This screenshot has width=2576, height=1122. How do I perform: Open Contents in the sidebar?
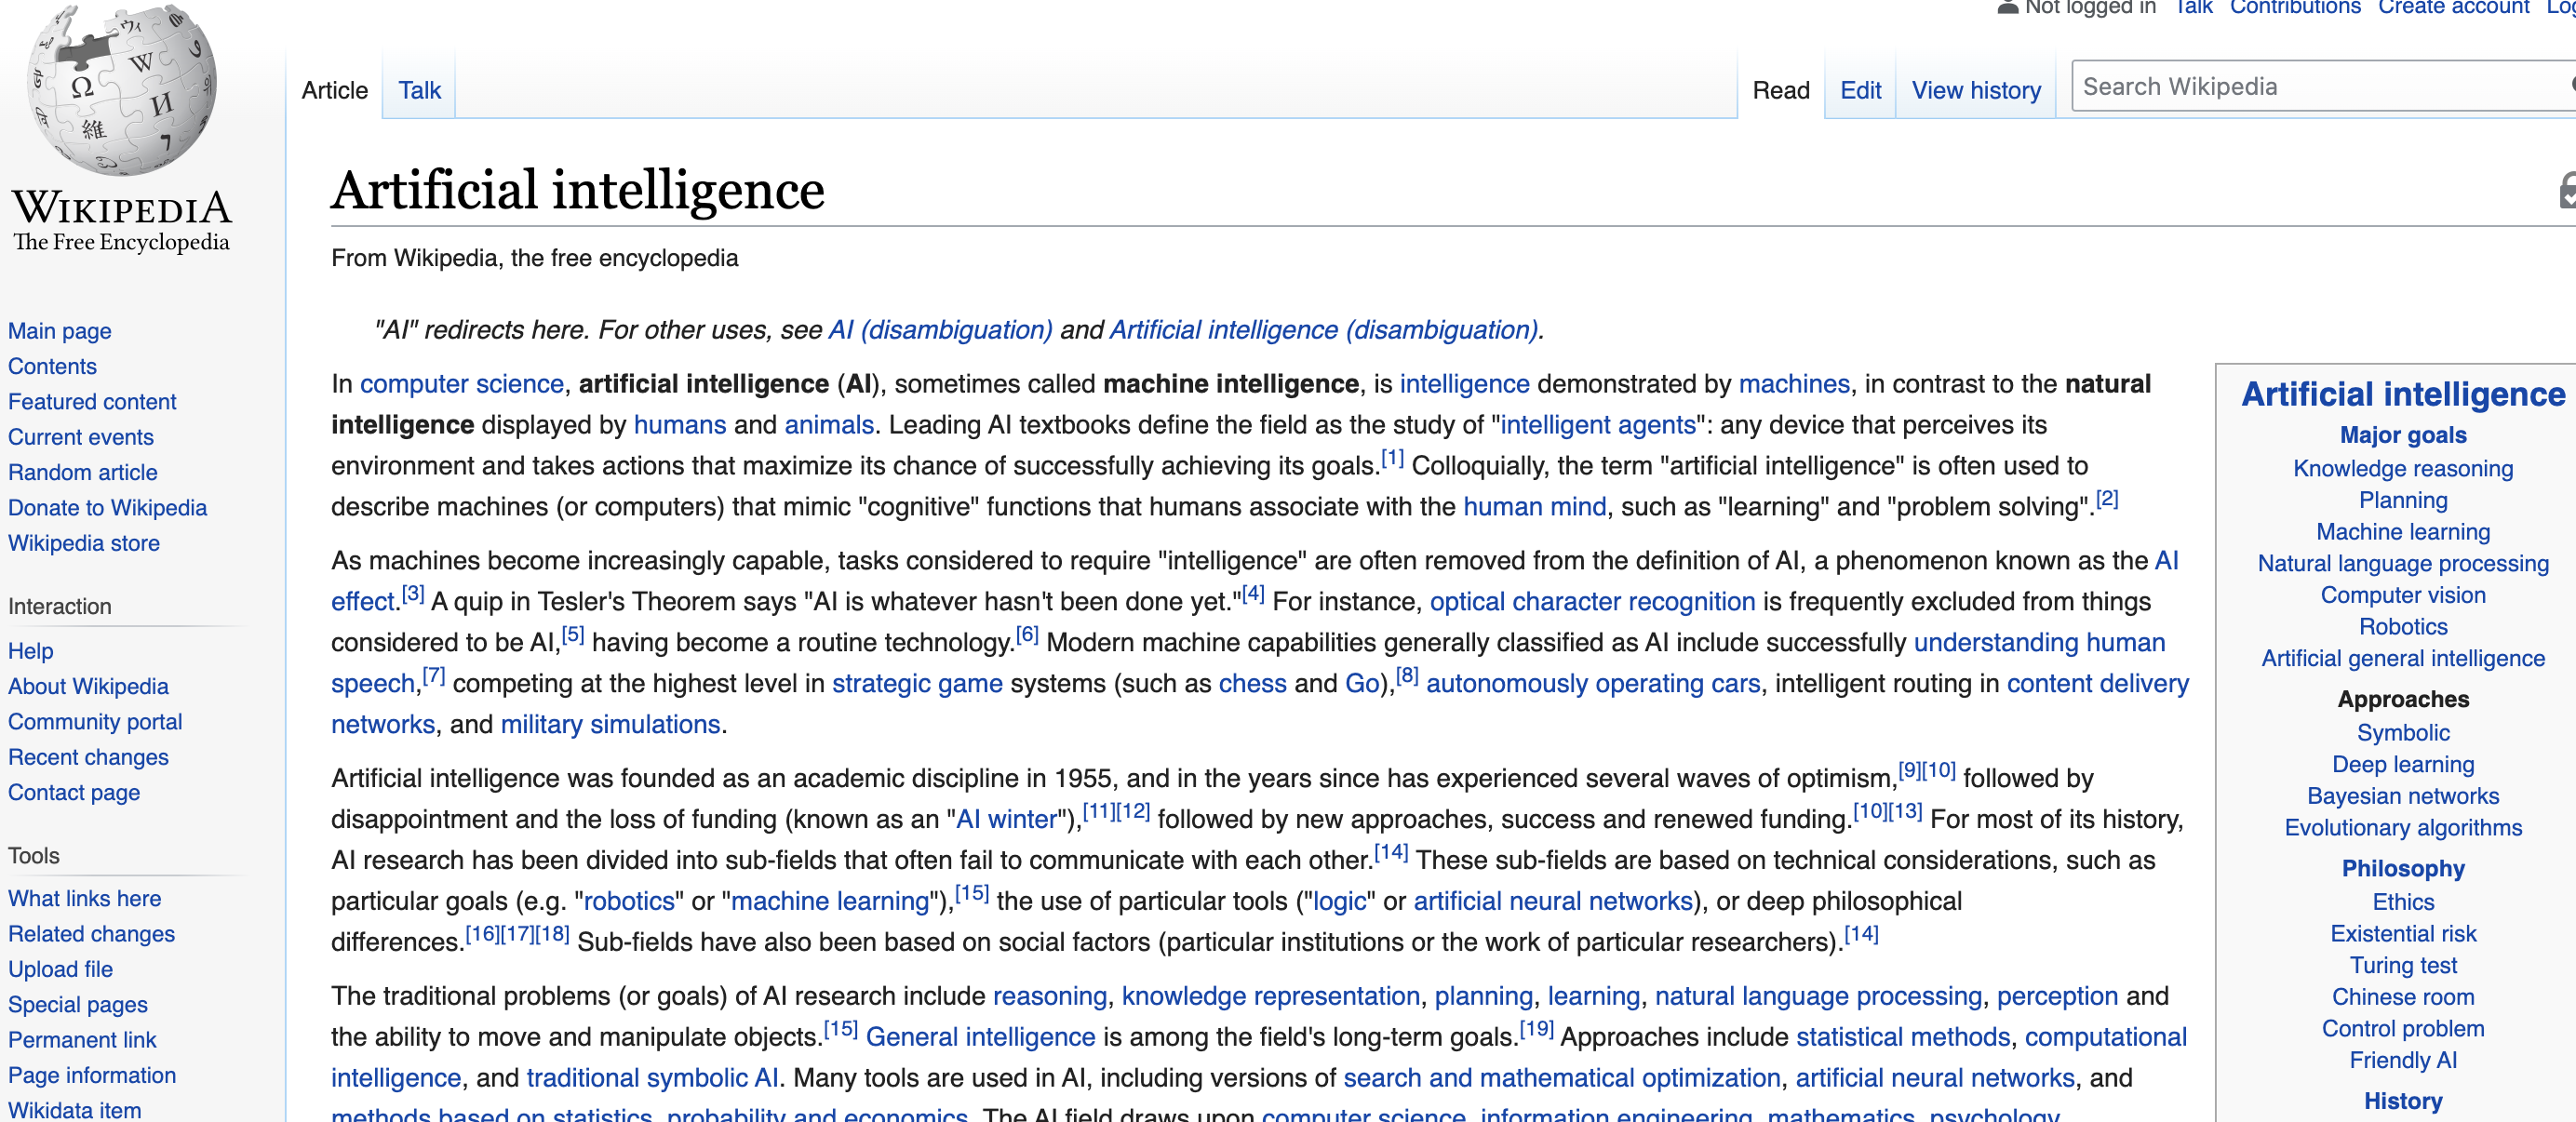click(x=52, y=366)
